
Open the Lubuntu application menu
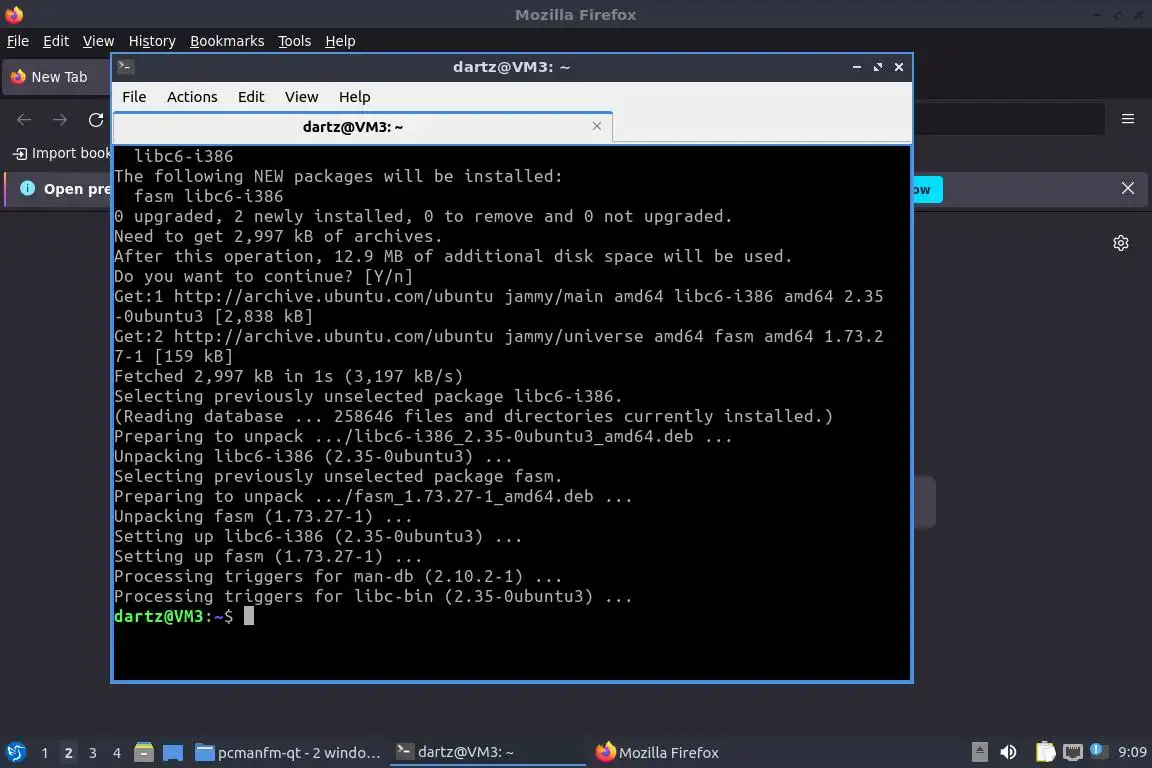pos(15,752)
